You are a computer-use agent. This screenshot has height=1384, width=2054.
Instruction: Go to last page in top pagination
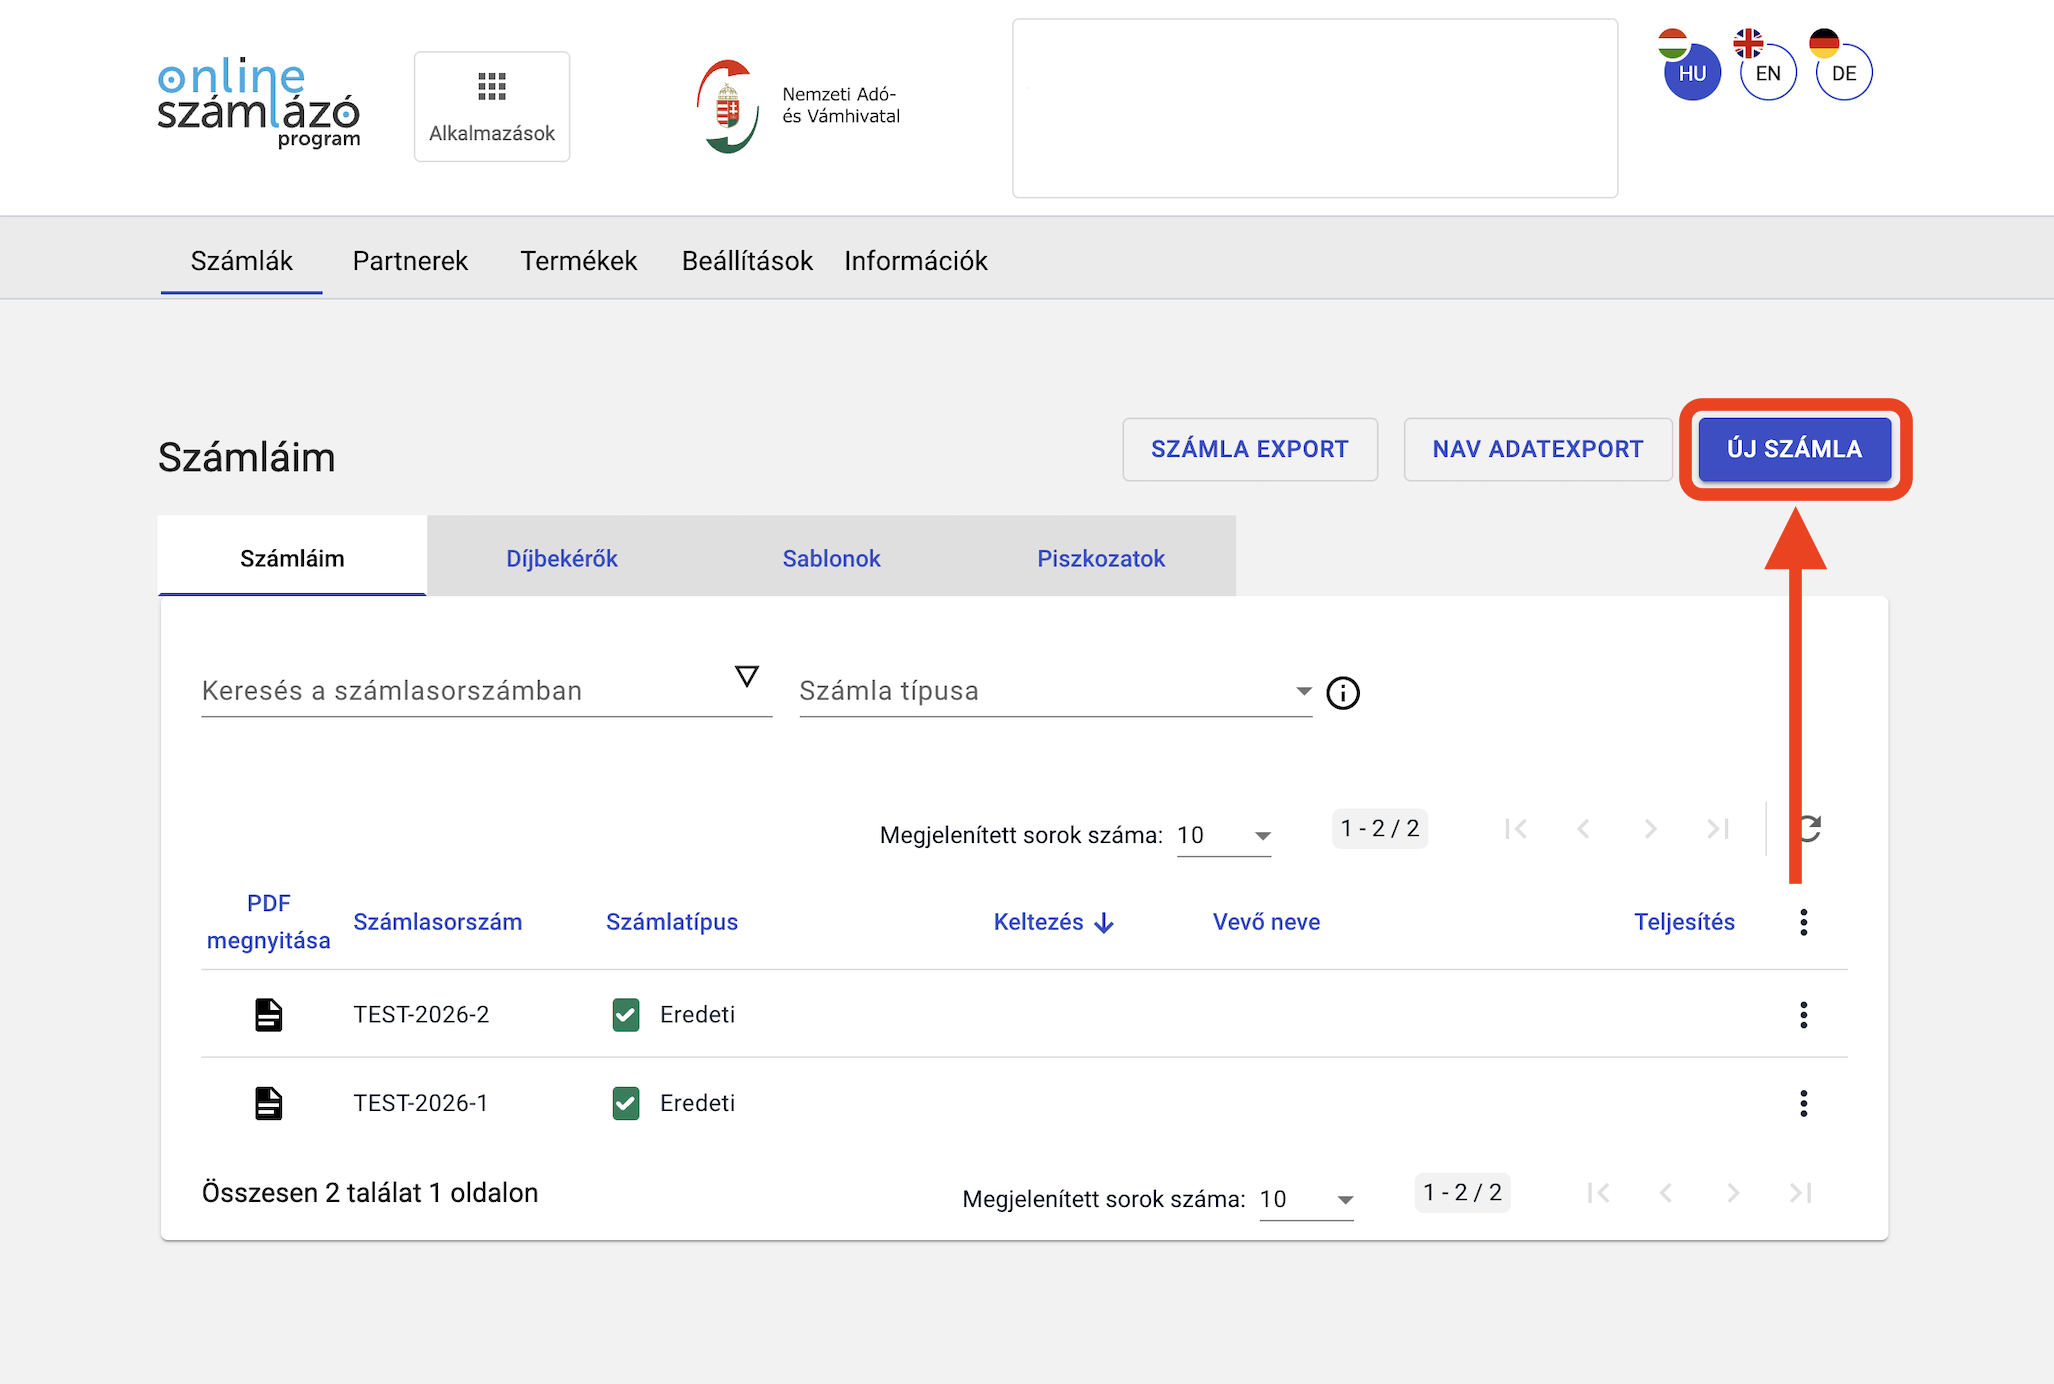pos(1718,828)
